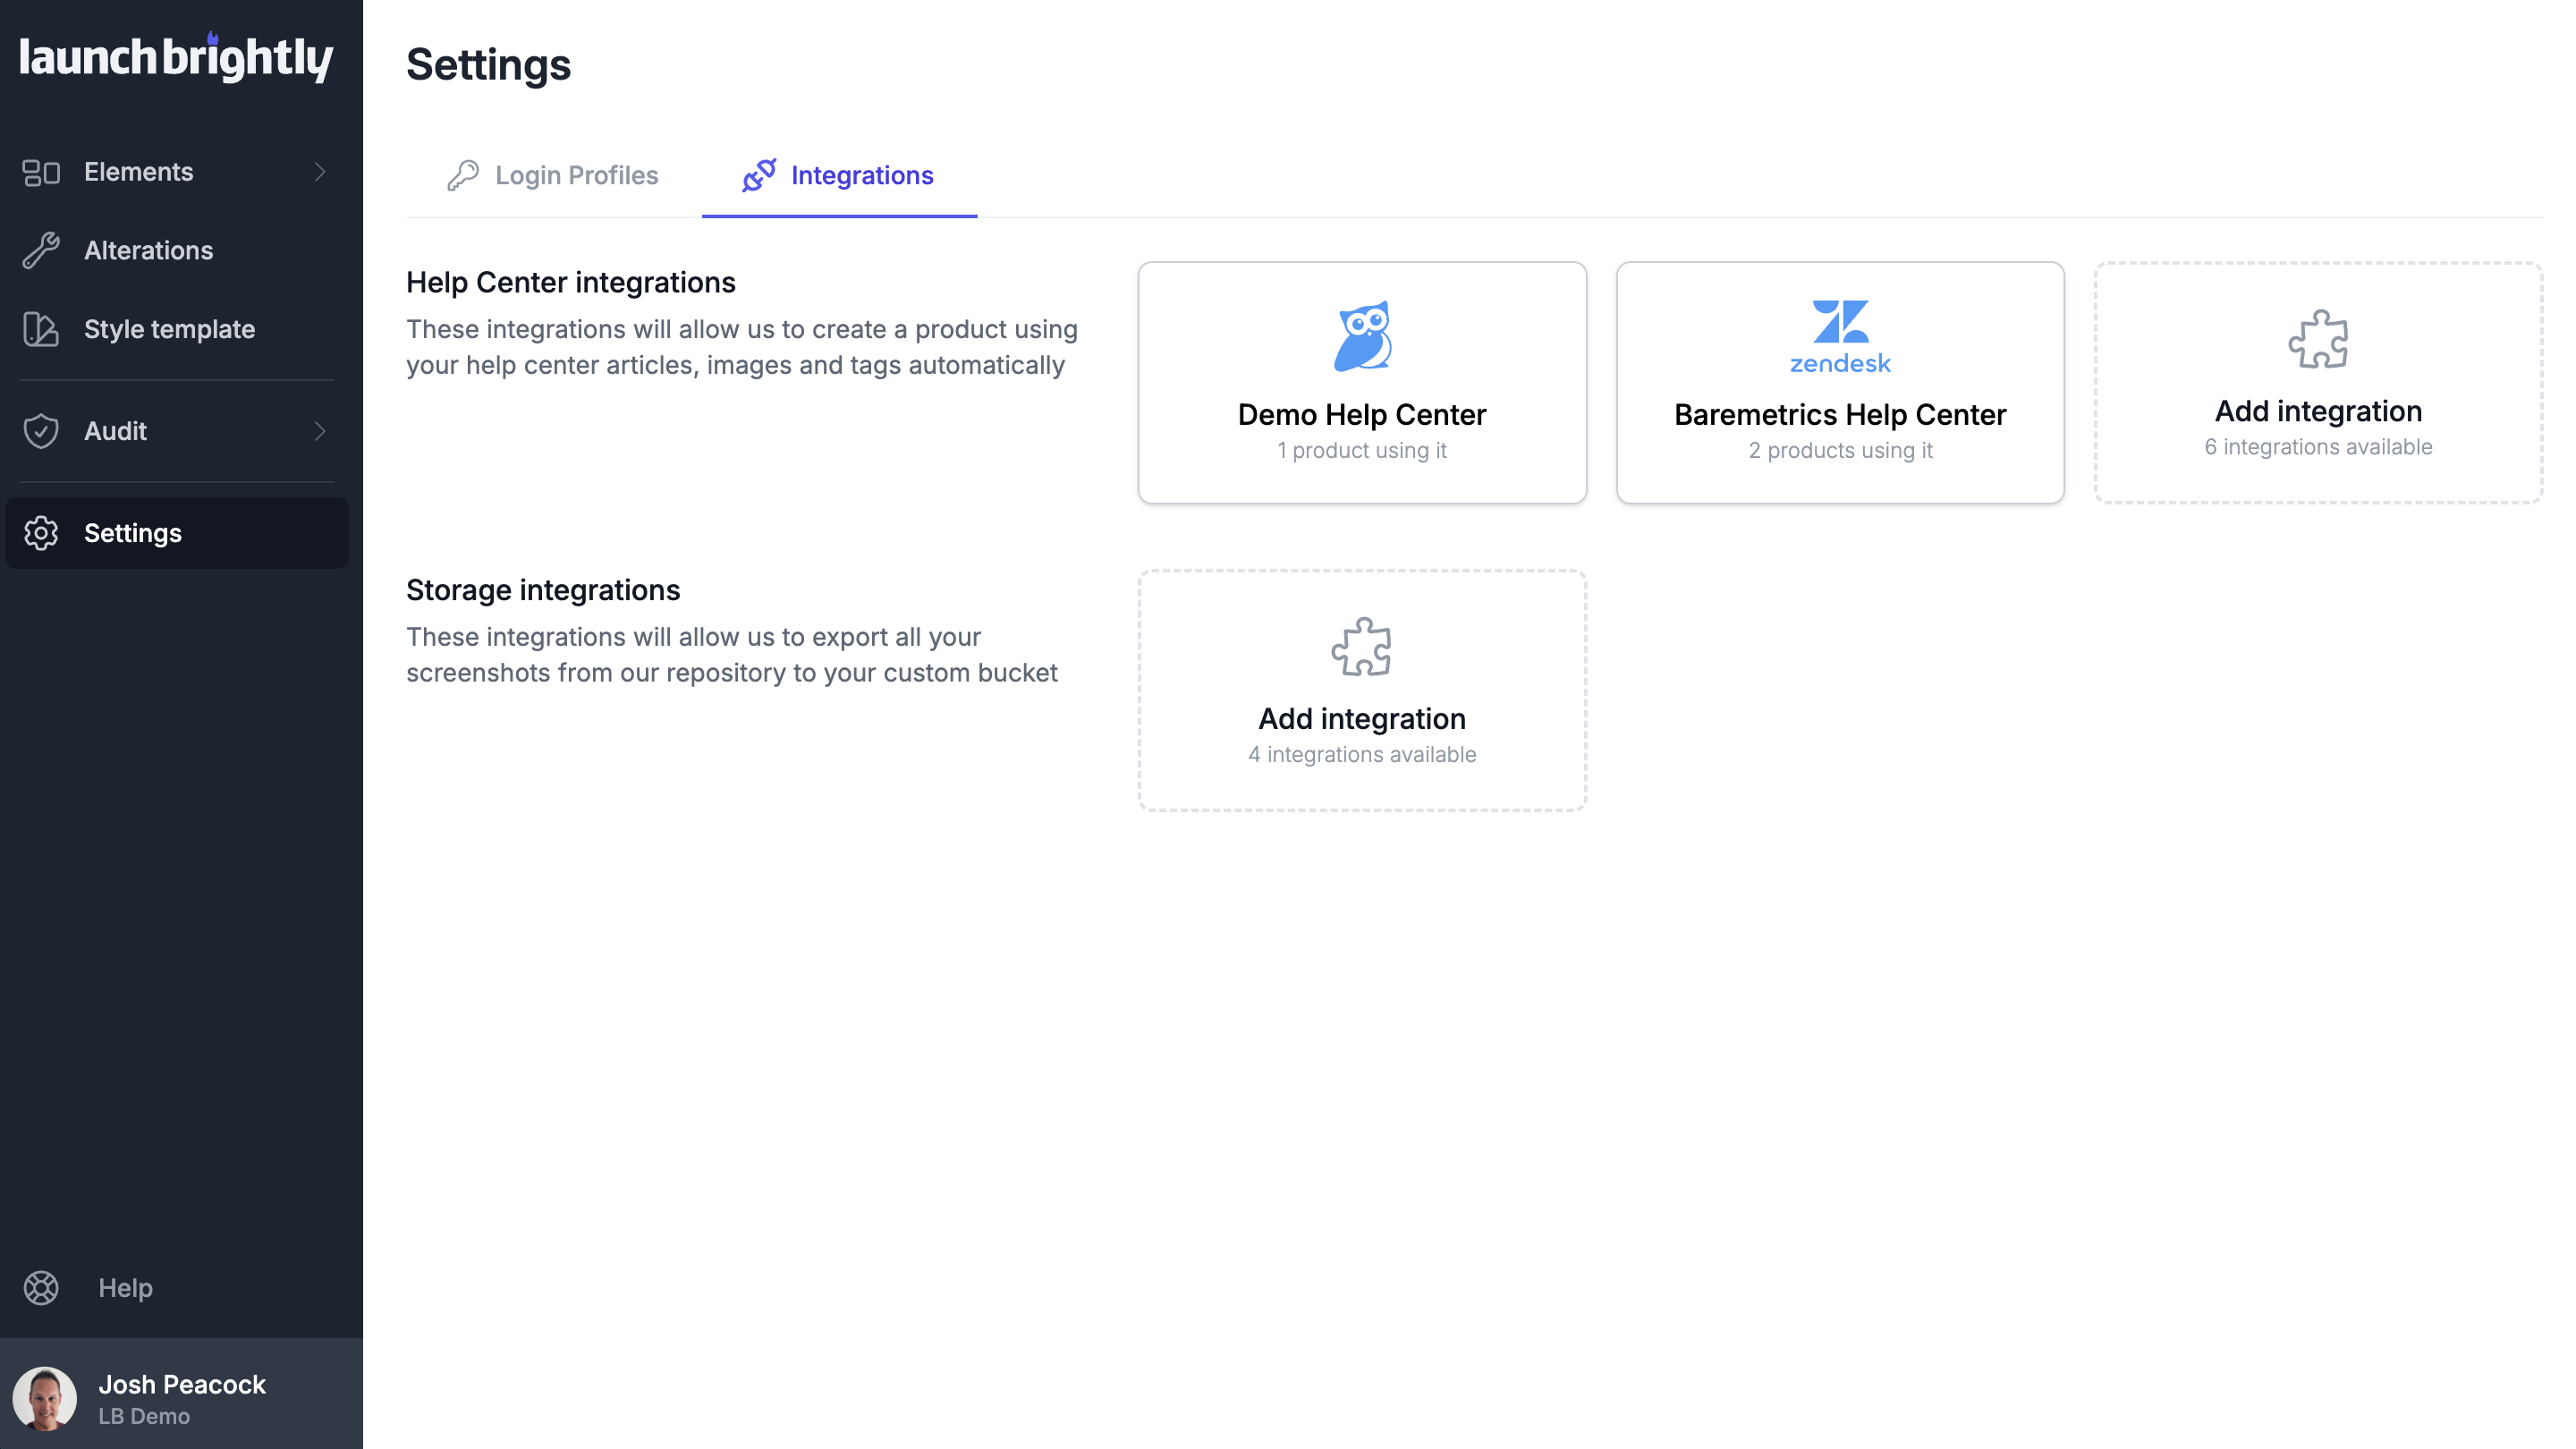Click the Settings gear icon
The height and width of the screenshot is (1449, 2576).
41,533
